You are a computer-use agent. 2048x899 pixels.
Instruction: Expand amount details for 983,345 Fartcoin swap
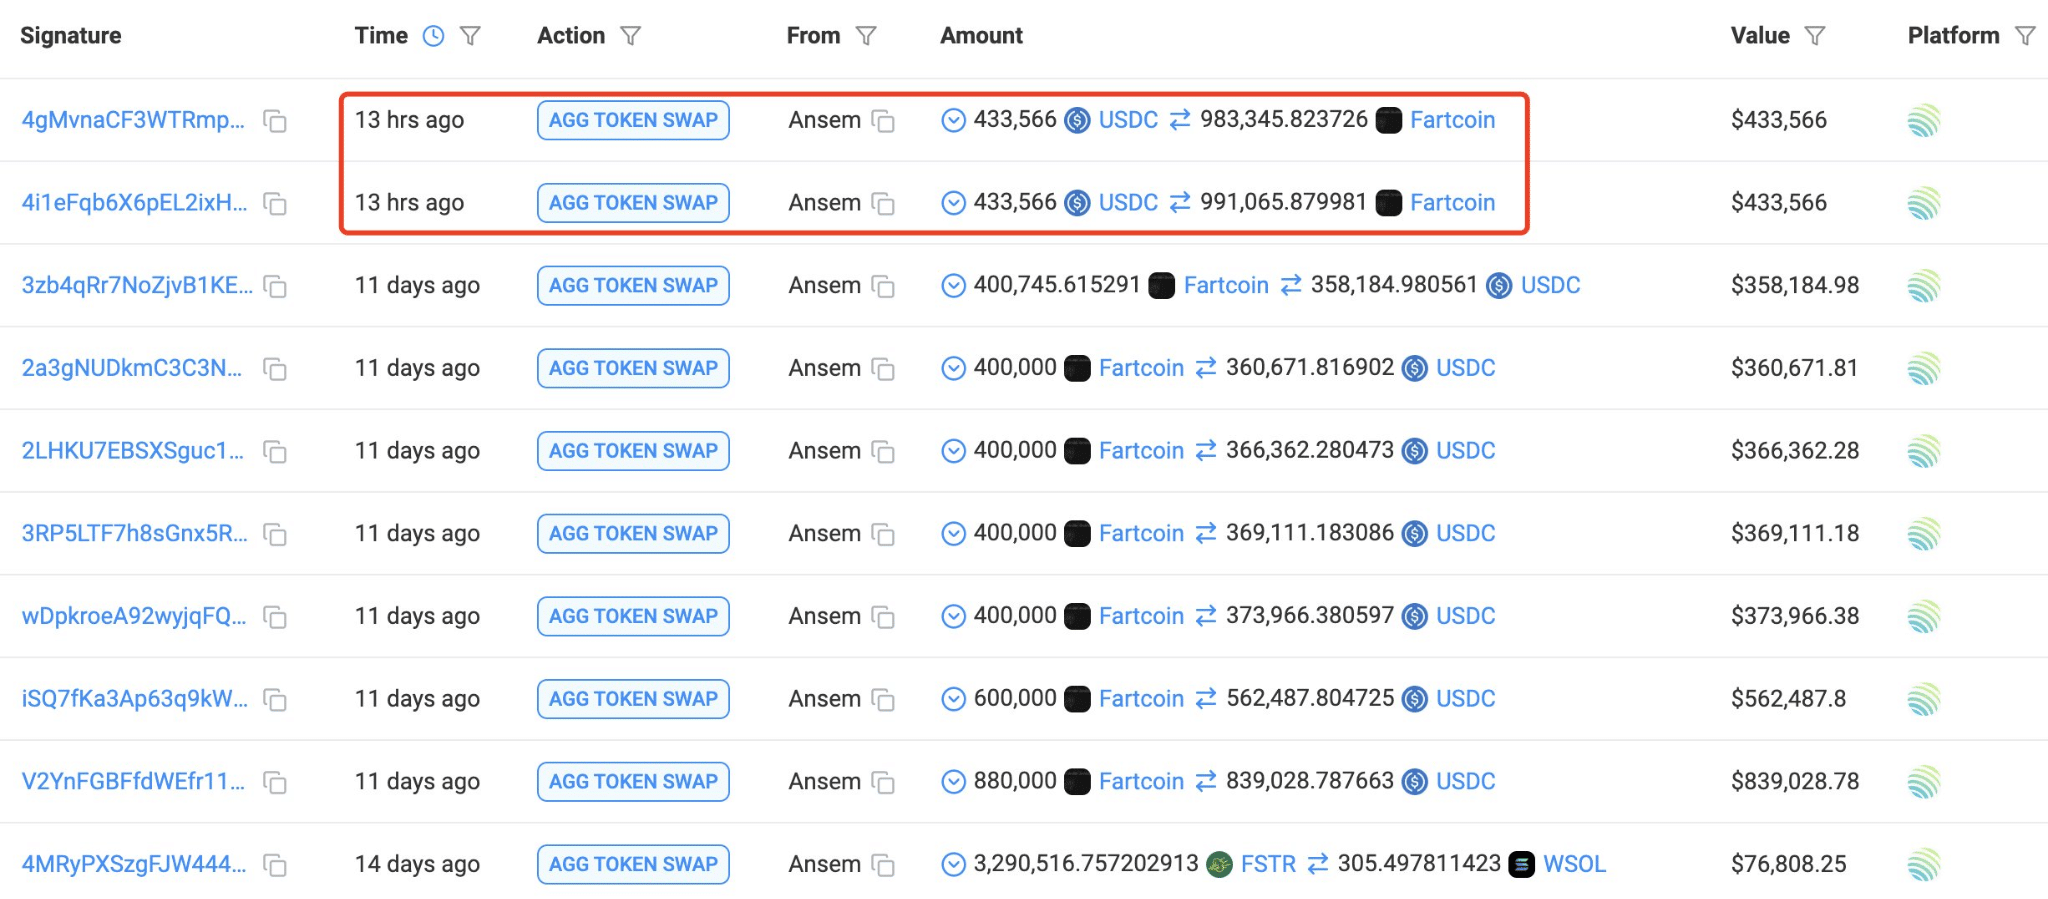954,121
